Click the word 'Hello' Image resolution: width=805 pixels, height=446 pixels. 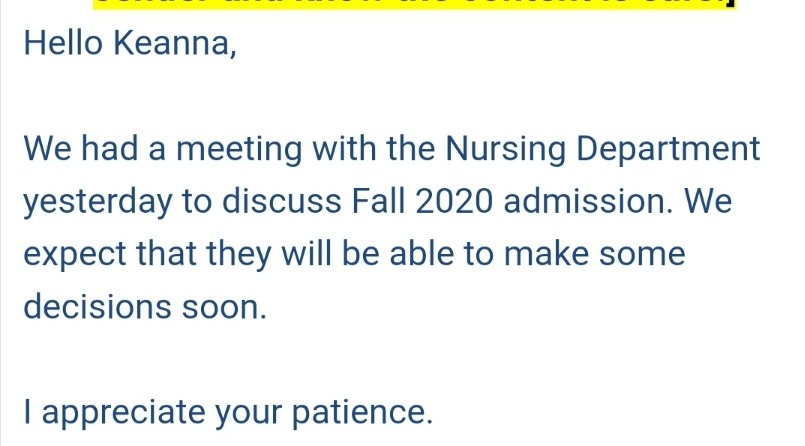coord(63,42)
